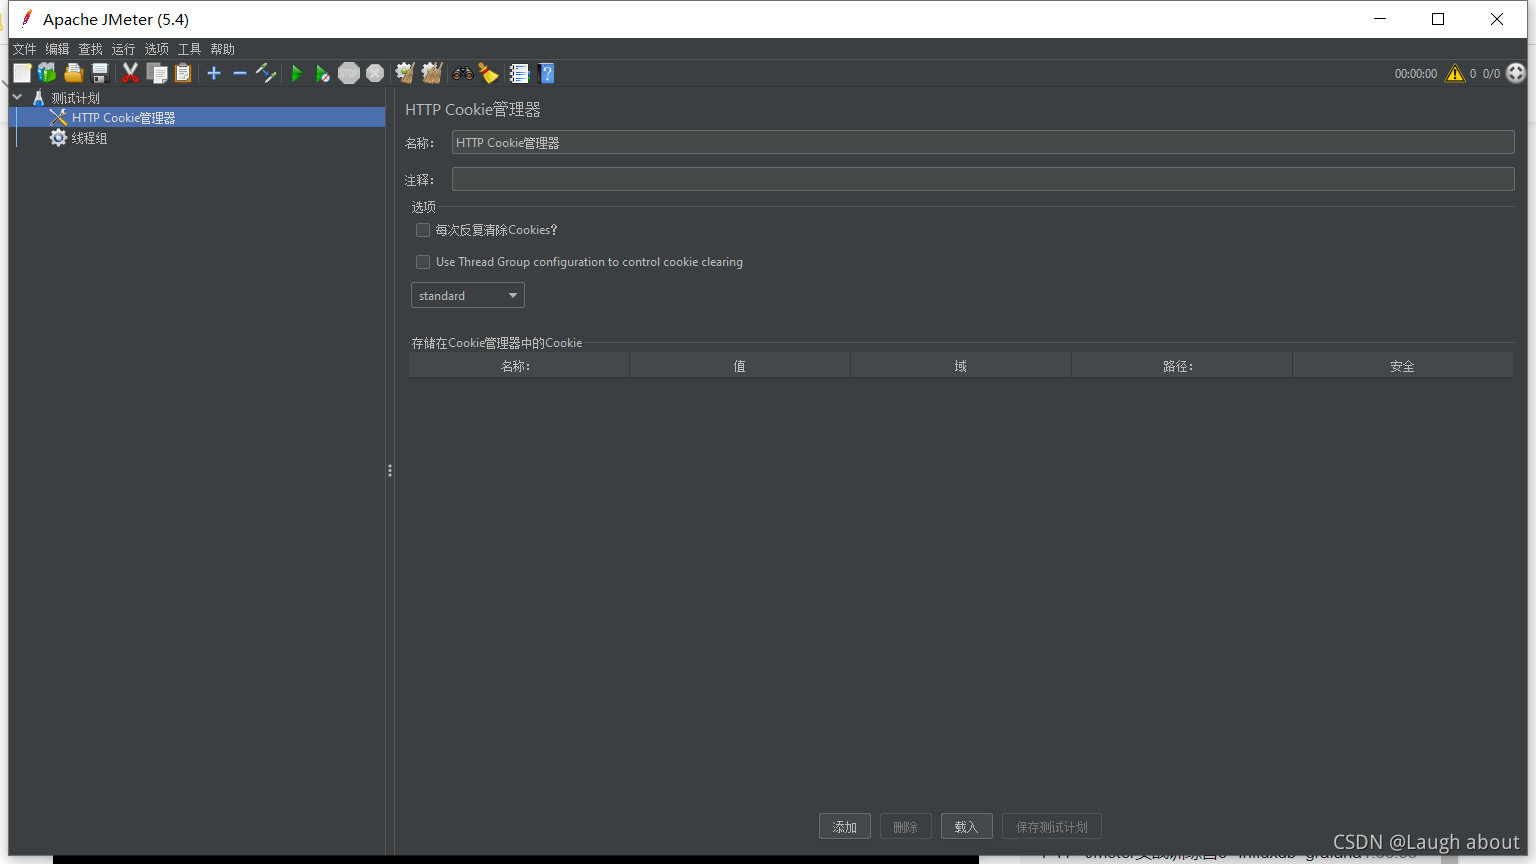Open the 运行 menu
This screenshot has height=864, width=1536.
pyautogui.click(x=123, y=49)
